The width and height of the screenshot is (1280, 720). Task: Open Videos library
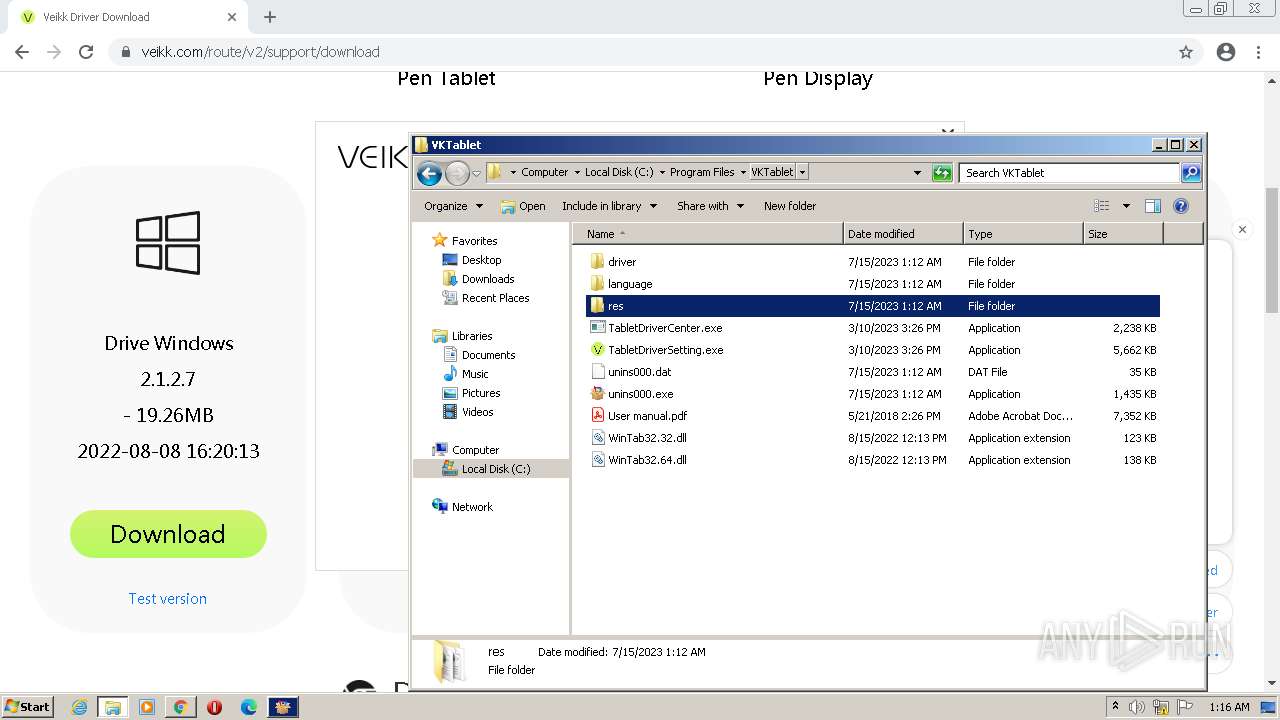tap(477, 412)
